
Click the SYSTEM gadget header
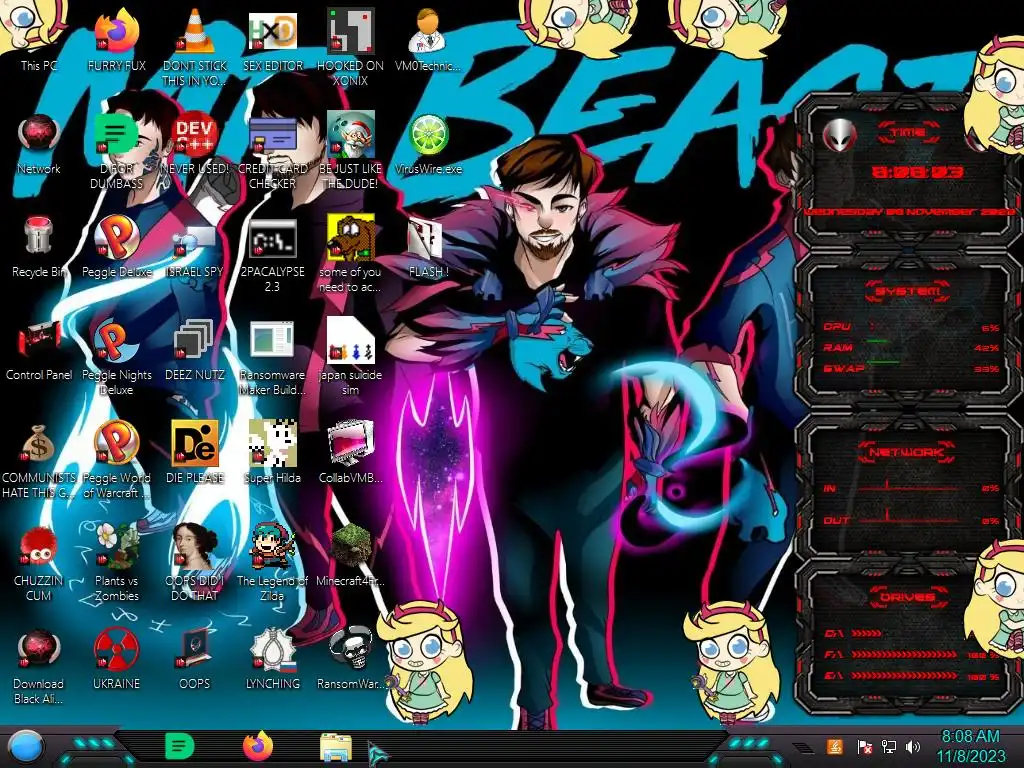907,291
